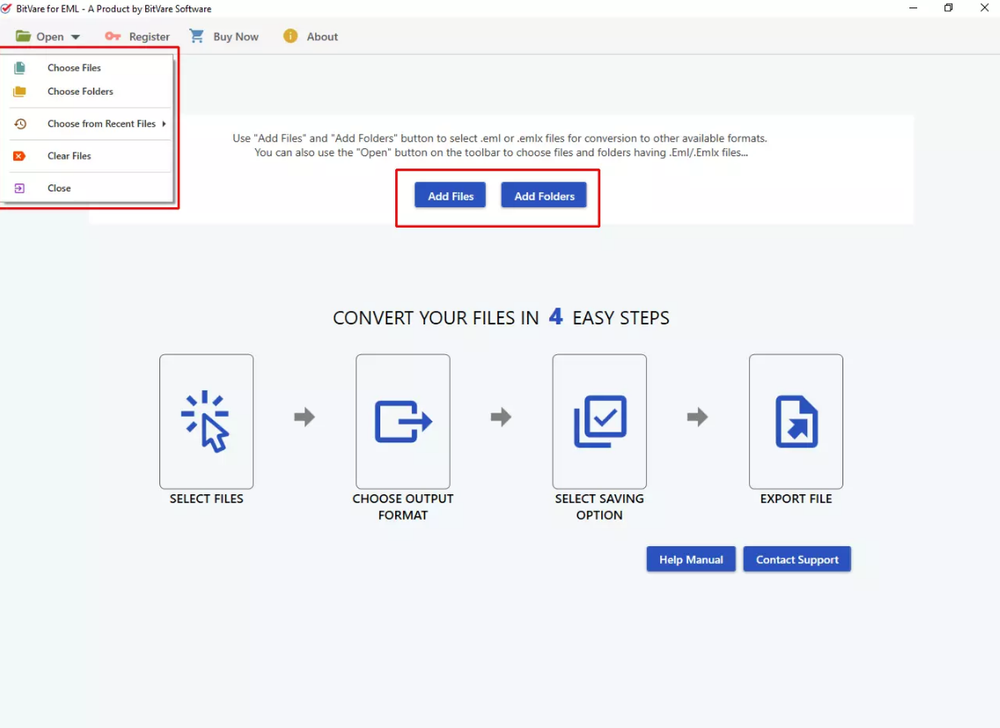Click the CHOOSE OUTPUT FORMAT label

coord(403,507)
